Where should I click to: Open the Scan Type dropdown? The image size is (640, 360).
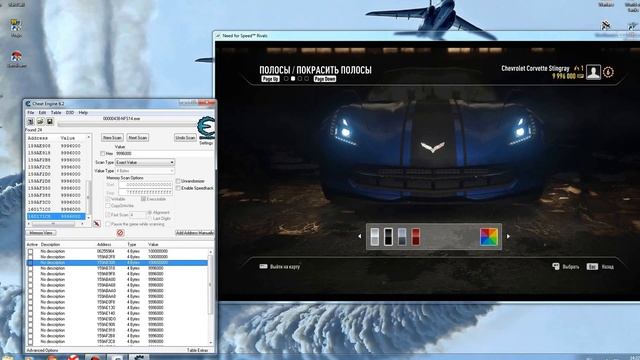(145, 162)
